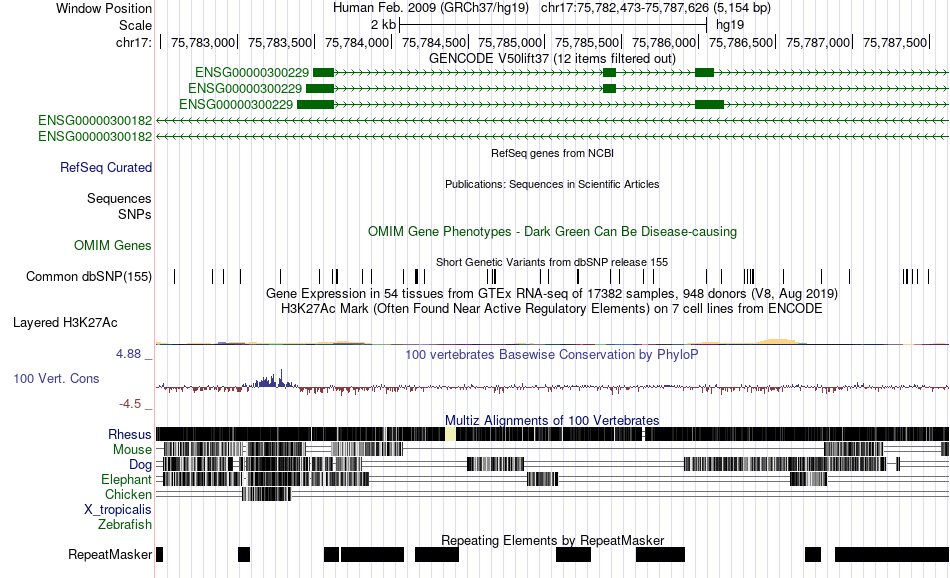Click the Chicken alignment row label
This screenshot has width=950, height=578.
(128, 494)
